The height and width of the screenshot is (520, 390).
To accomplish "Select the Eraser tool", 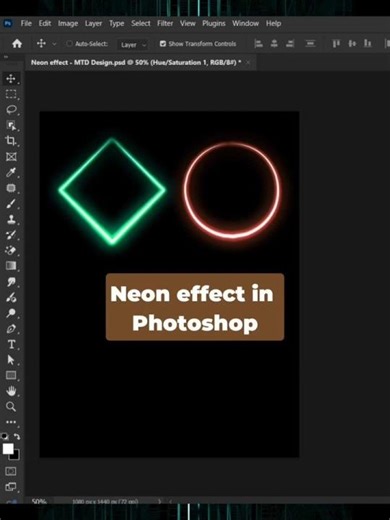I will (x=11, y=250).
